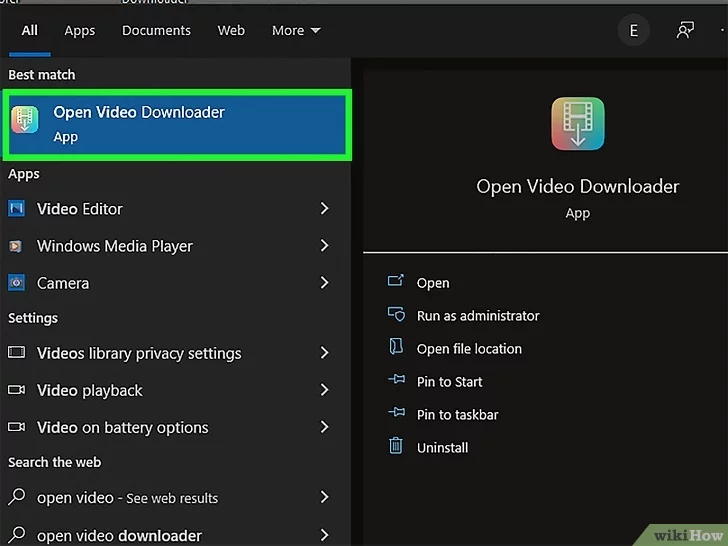Expand Camera options chevron

click(325, 283)
